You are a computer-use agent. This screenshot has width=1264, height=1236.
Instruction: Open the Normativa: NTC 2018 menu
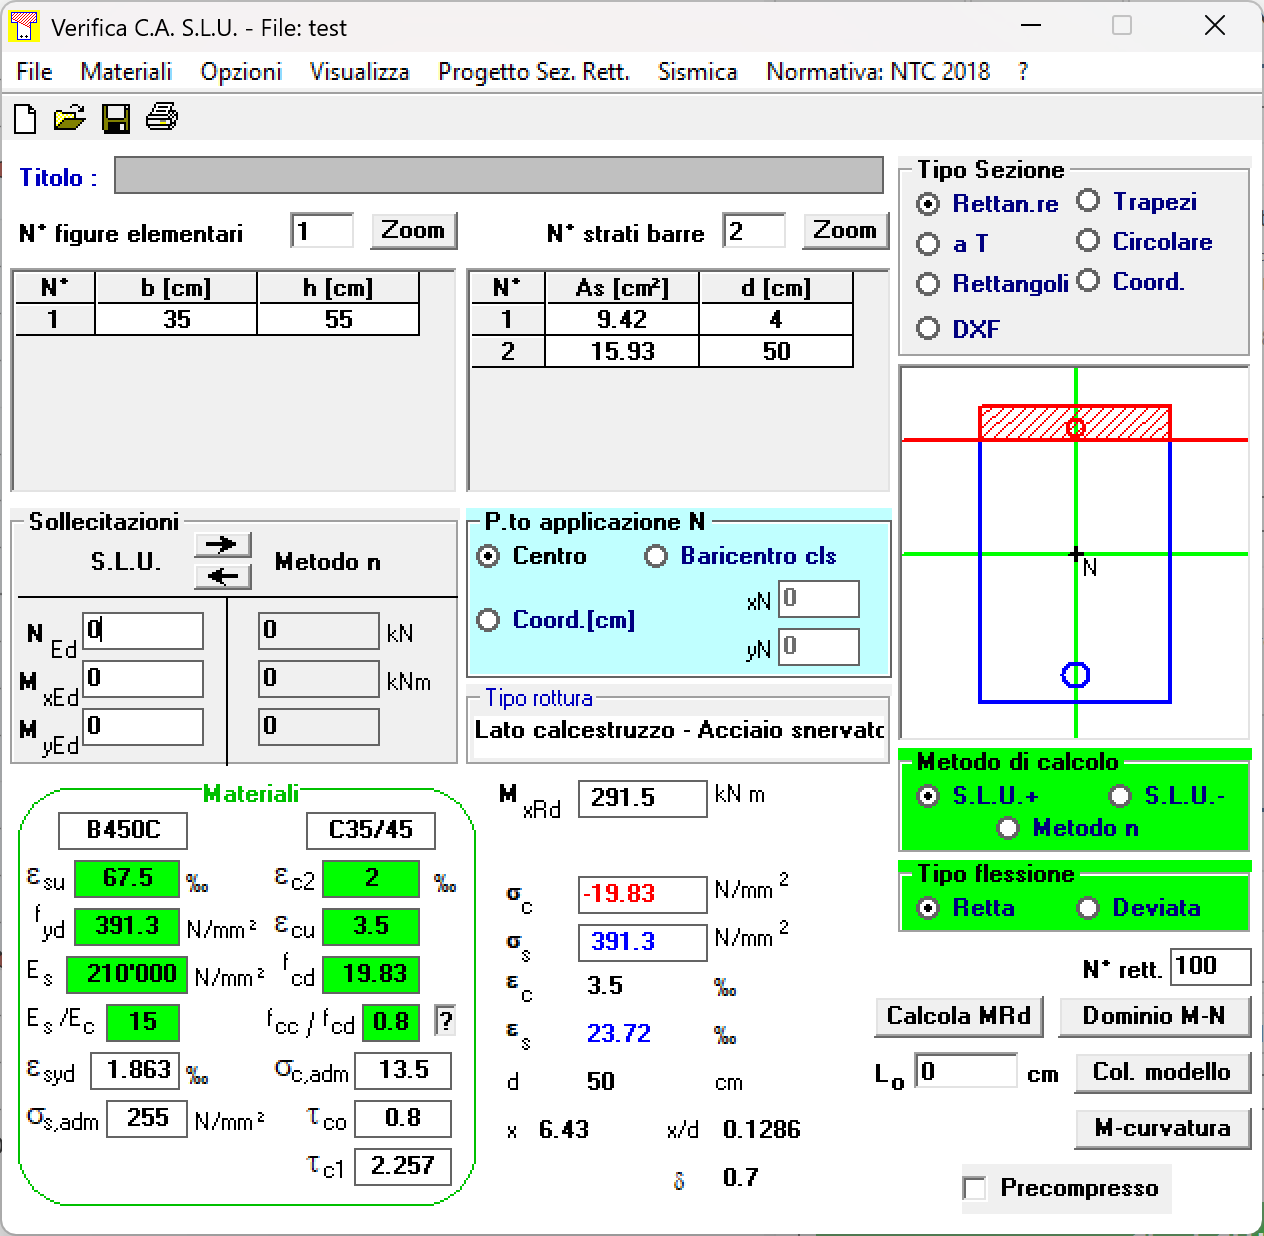point(877,72)
